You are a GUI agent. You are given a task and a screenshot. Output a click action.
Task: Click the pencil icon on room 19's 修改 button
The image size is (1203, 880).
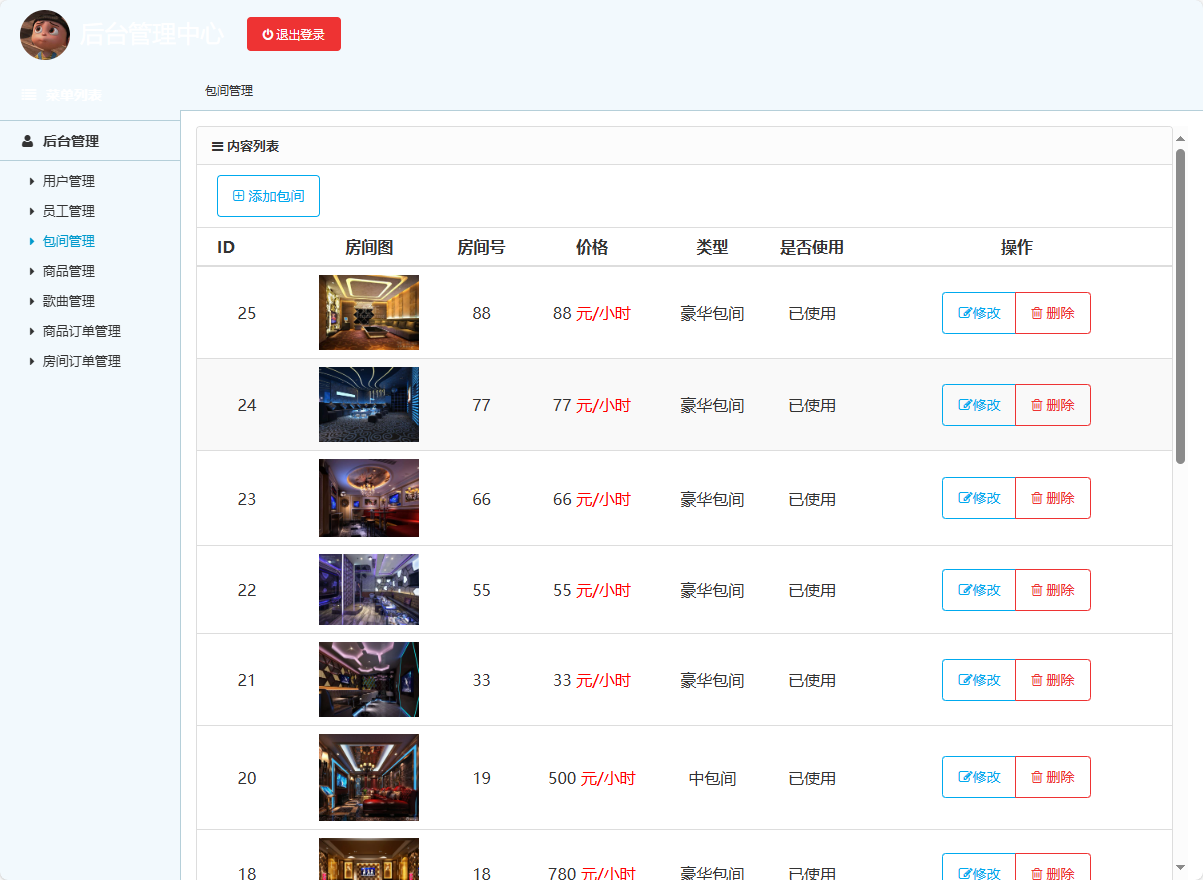pyautogui.click(x=967, y=776)
